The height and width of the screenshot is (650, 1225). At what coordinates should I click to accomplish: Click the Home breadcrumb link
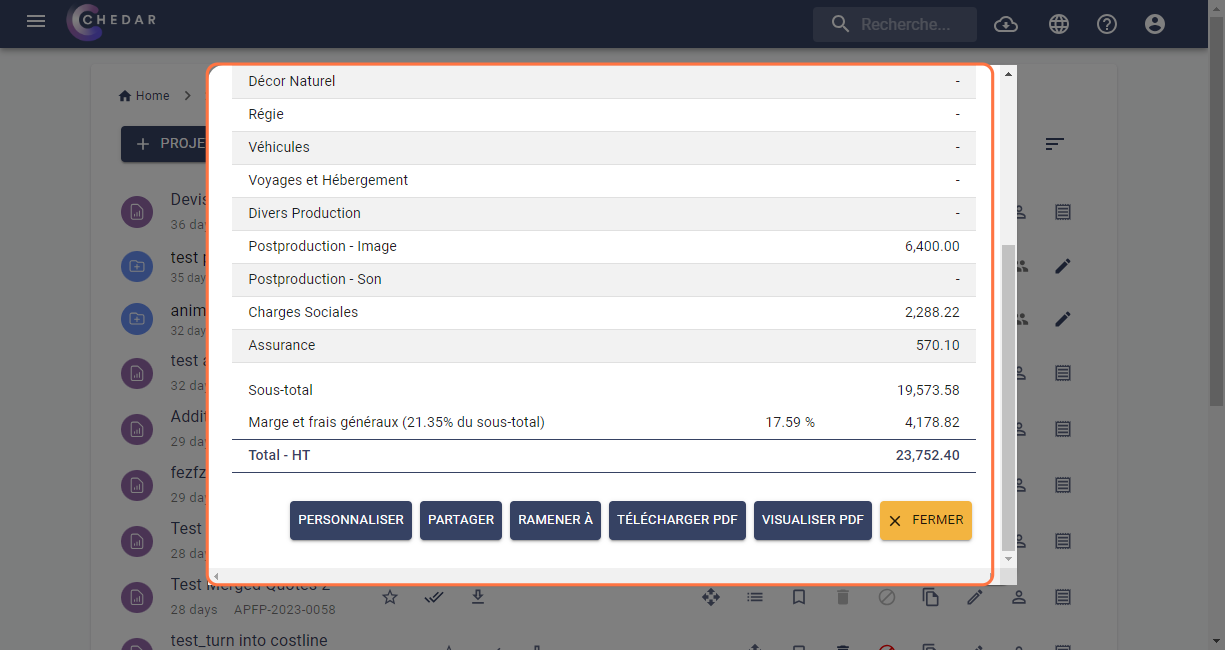point(144,96)
